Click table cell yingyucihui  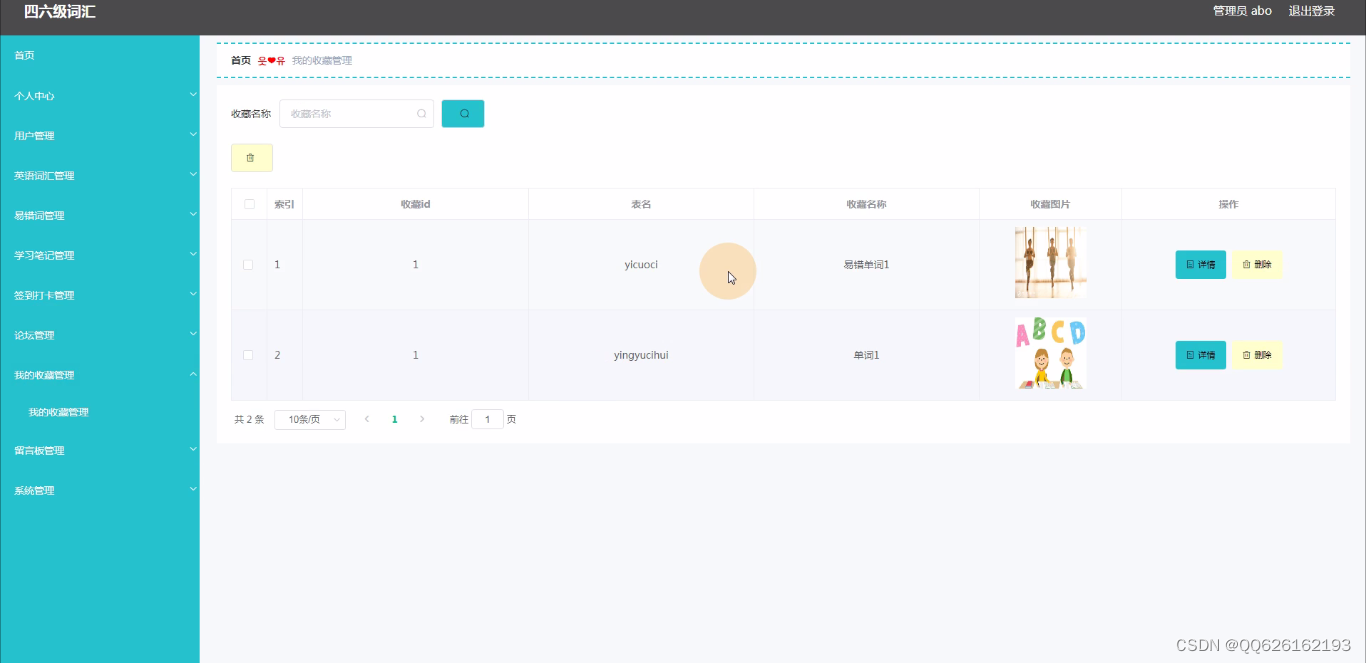coord(641,355)
